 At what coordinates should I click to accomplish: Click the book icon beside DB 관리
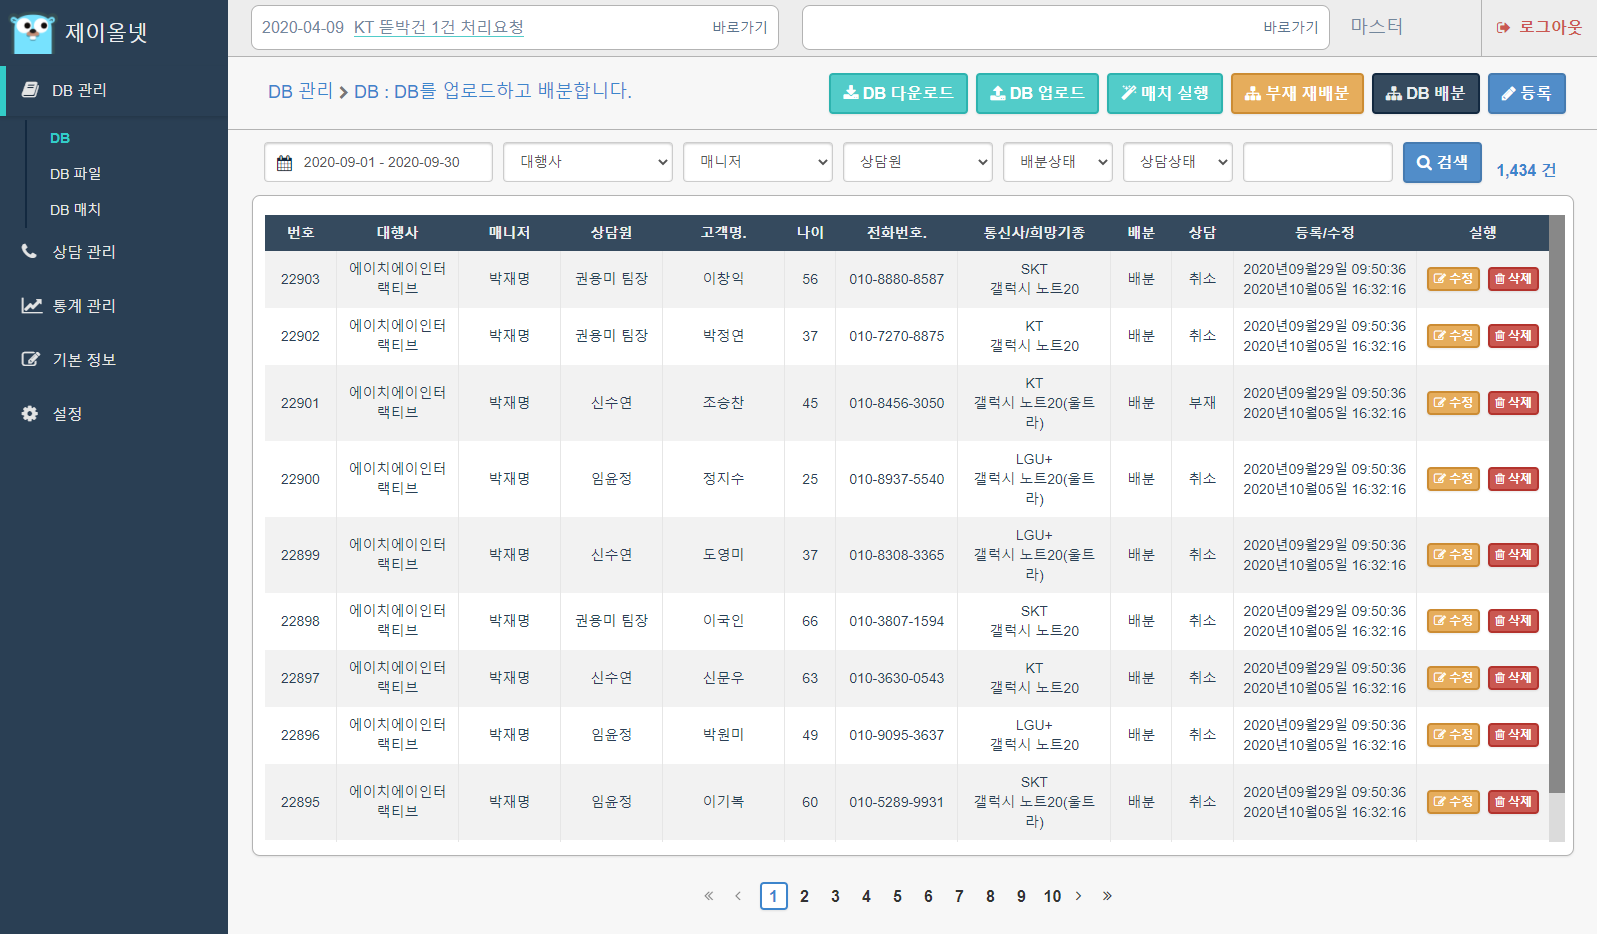30,89
